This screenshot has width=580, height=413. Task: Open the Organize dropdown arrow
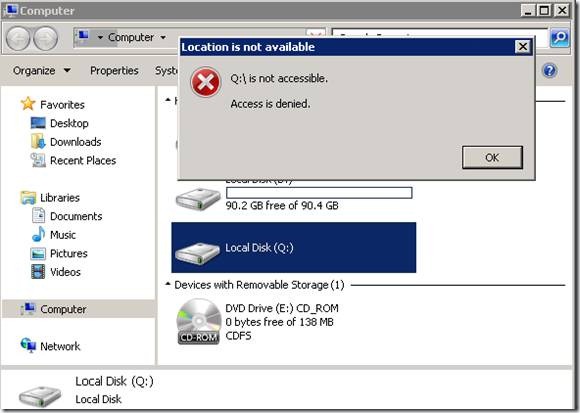click(x=67, y=70)
